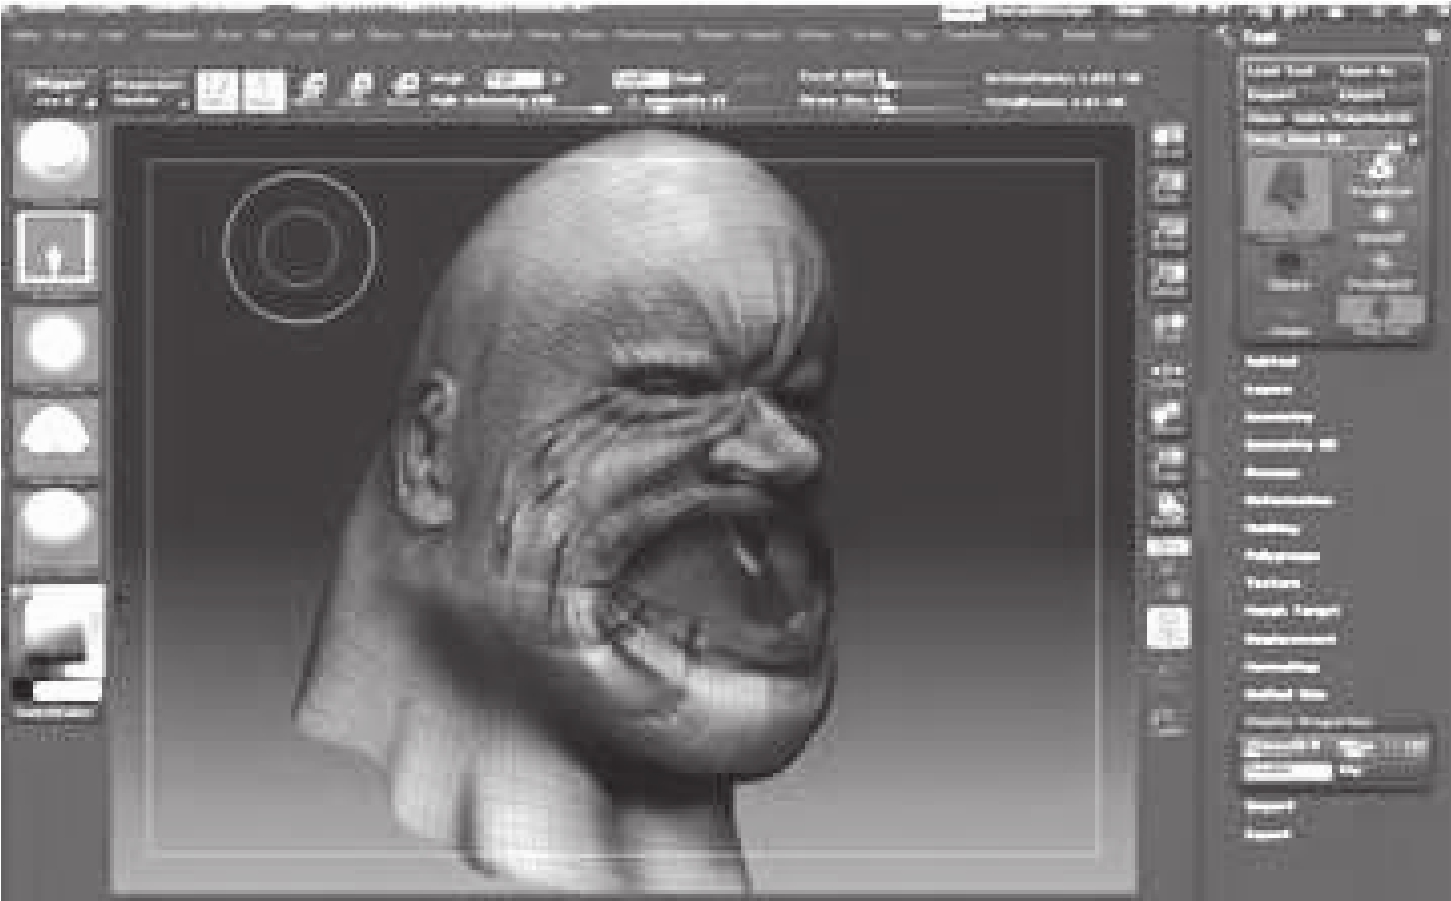Activate Rotate transform mode in top shelf
Image resolution: width=1451 pixels, height=901 pixels.
(403, 91)
